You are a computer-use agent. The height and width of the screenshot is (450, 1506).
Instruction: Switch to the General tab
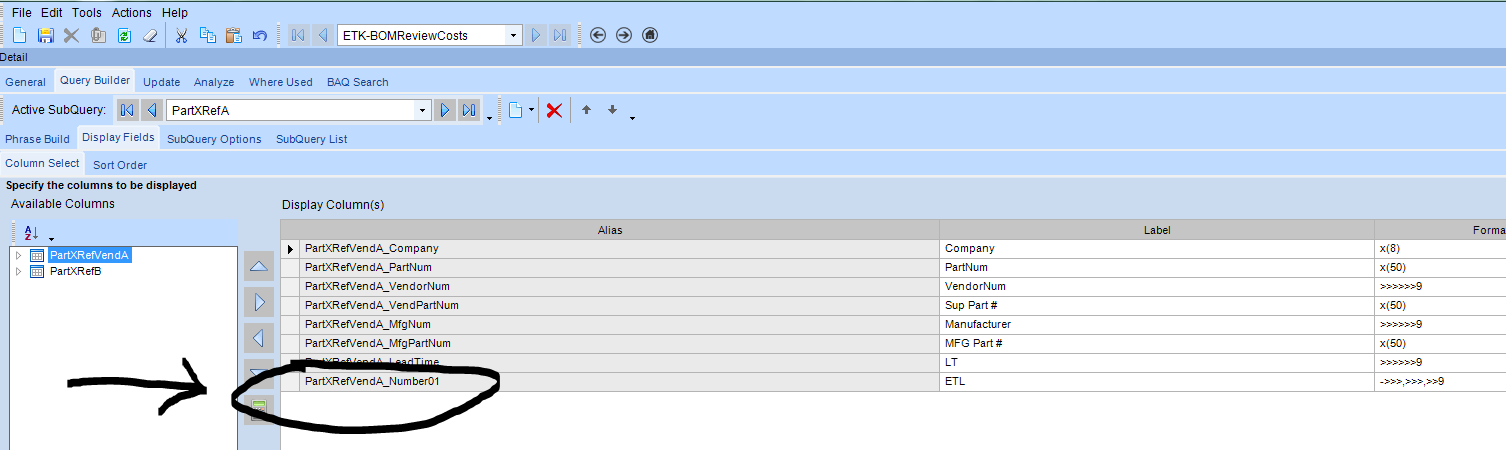pyautogui.click(x=26, y=82)
